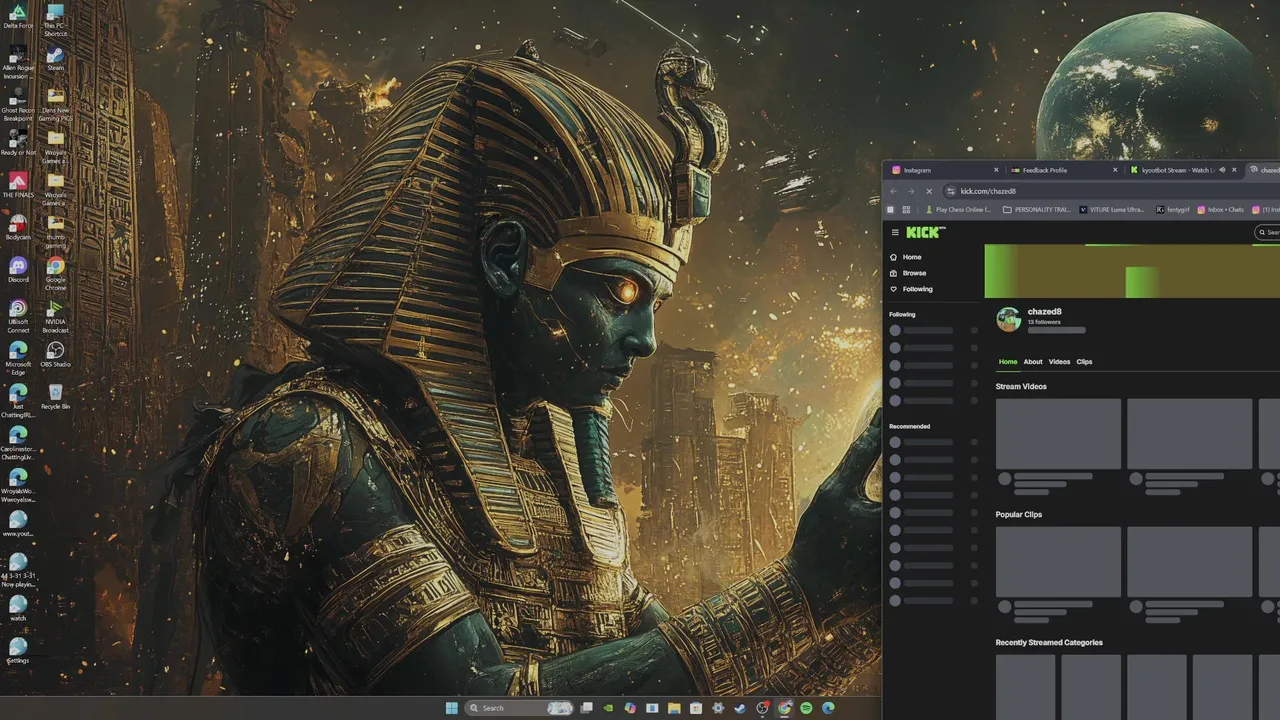This screenshot has height=720, width=1280.
Task: Click the Kick logo in the browser
Action: [x=925, y=232]
